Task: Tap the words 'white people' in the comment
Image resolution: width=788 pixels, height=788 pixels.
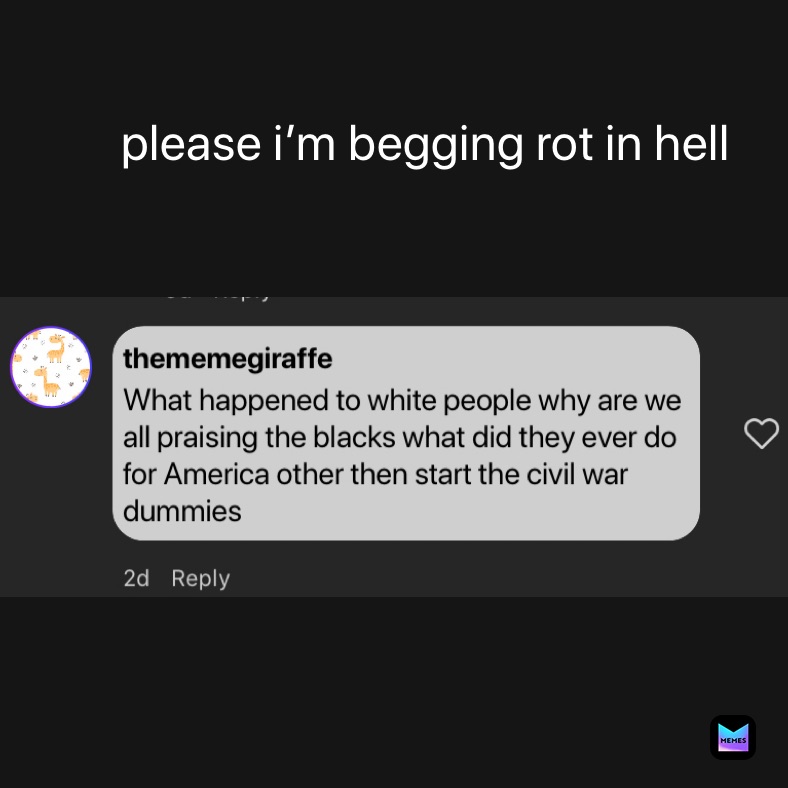Action: pyautogui.click(x=449, y=401)
